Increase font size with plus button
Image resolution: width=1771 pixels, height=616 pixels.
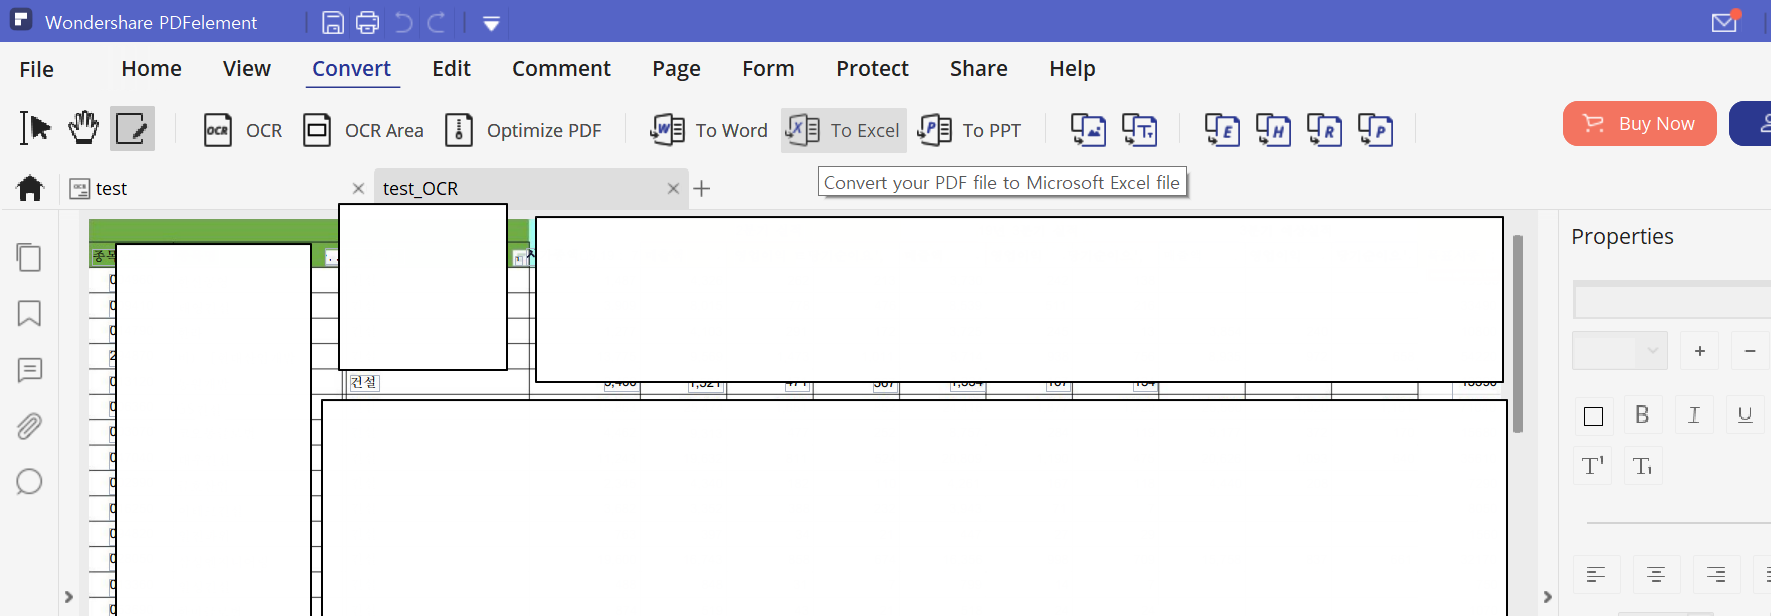[x=1699, y=351]
